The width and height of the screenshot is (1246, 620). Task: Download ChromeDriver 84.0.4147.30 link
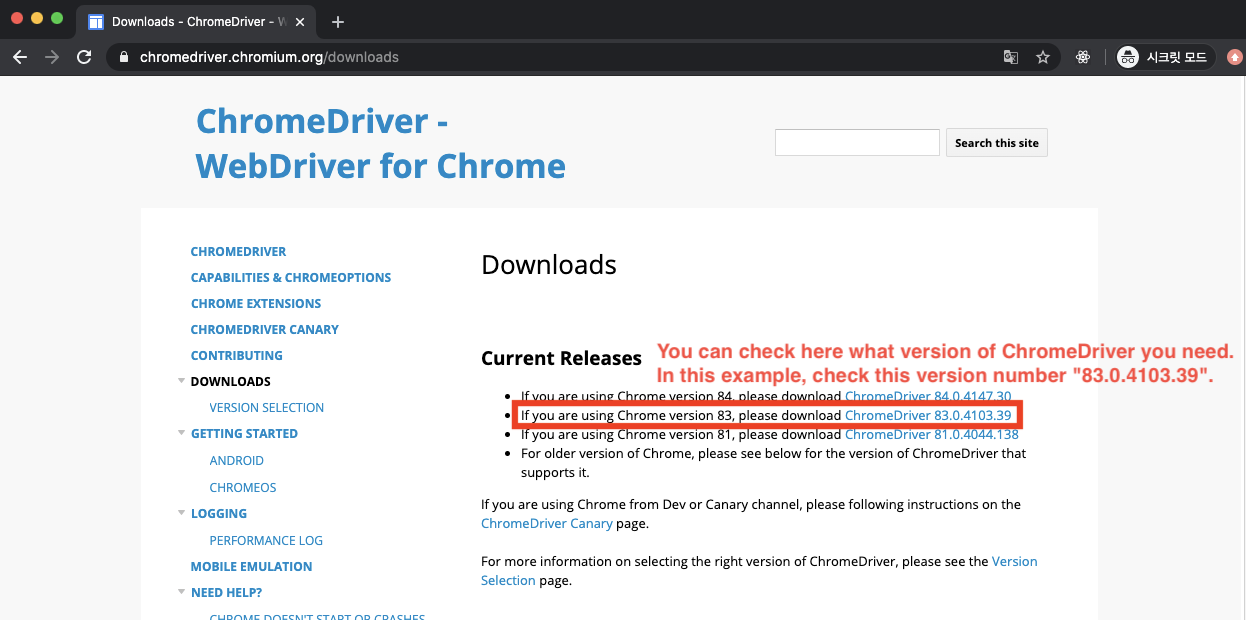coord(928,397)
